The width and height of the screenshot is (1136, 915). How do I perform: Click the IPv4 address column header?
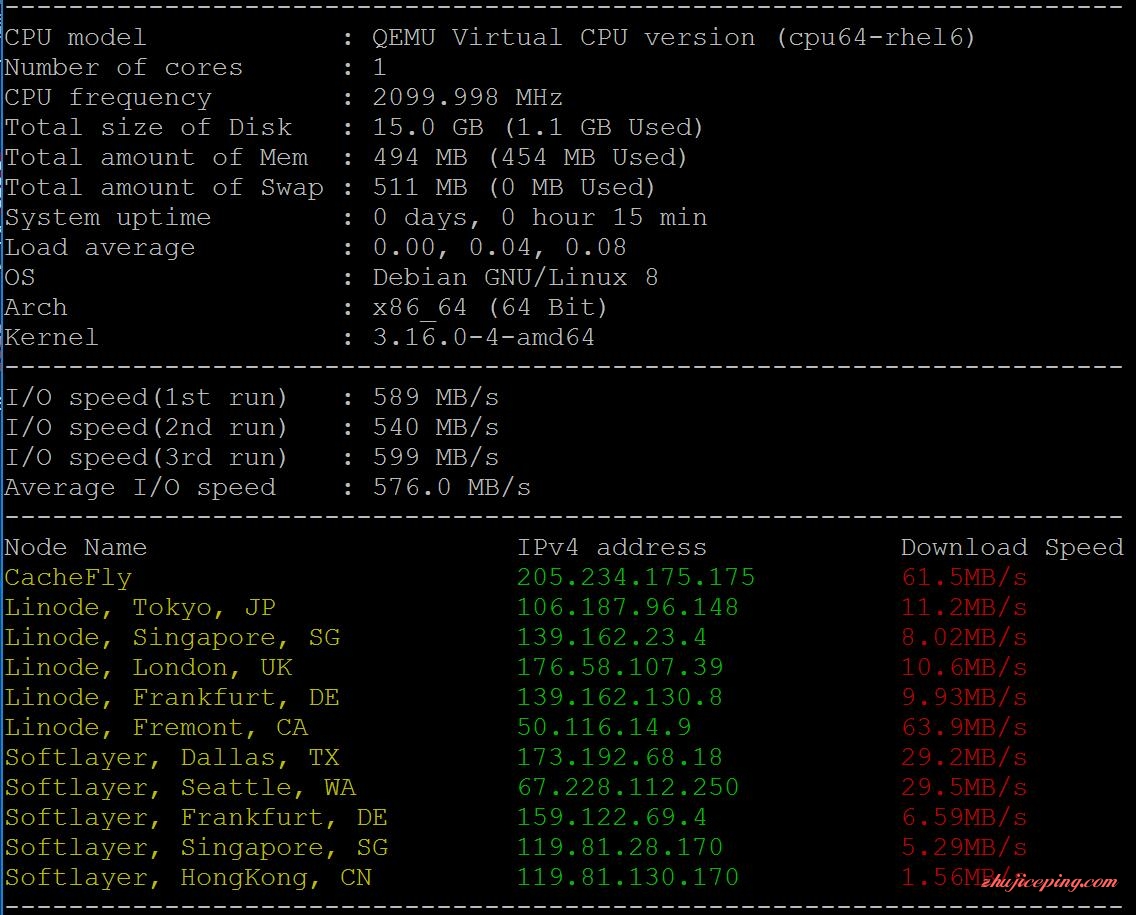(x=611, y=548)
